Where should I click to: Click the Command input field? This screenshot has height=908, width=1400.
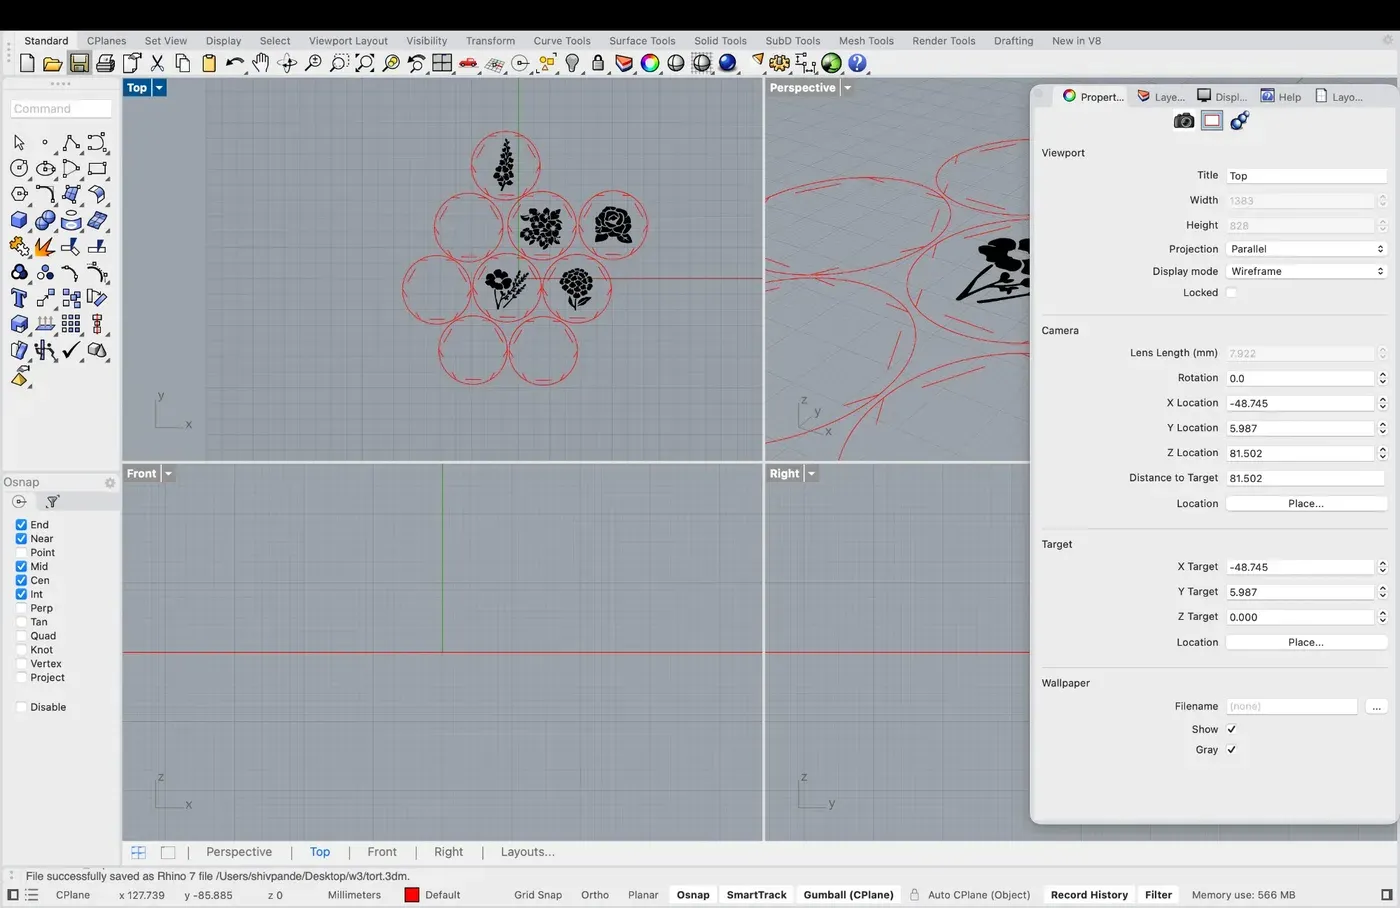coord(62,109)
